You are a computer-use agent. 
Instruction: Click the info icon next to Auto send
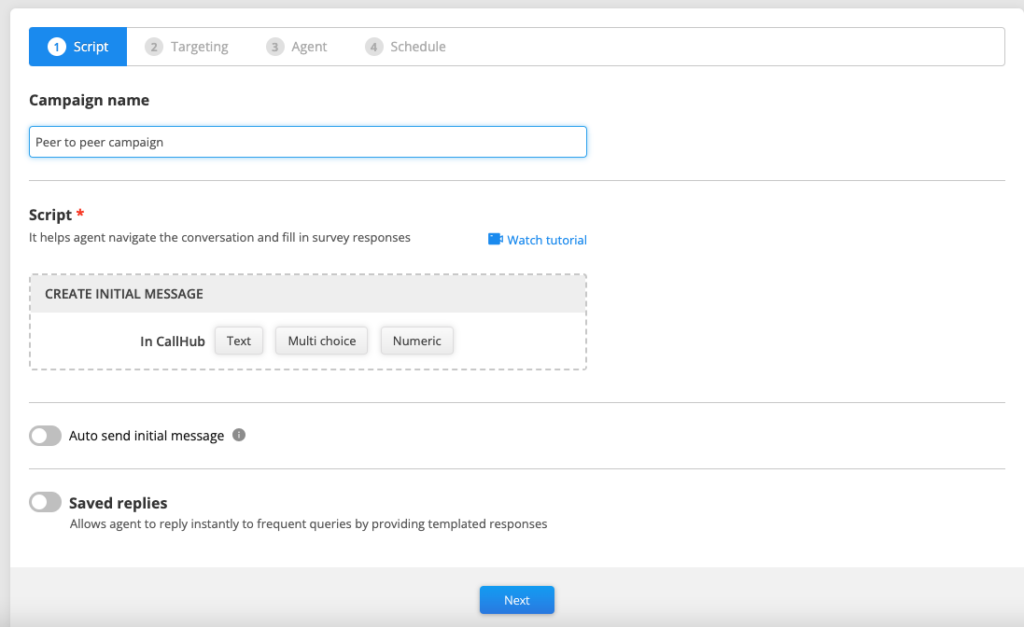239,435
